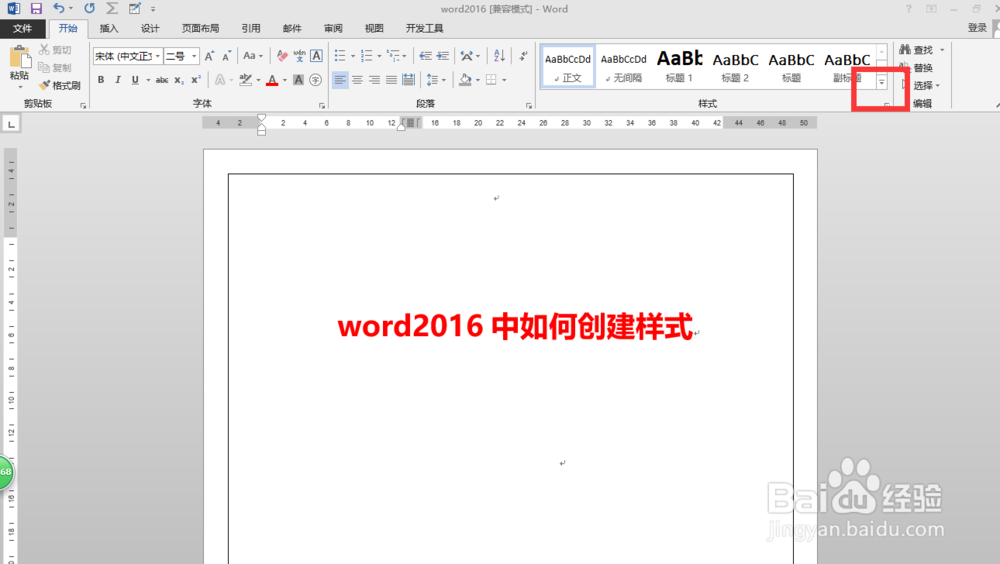Open the Paragraph dialog launcher
This screenshot has width=1000, height=564.
pos(529,105)
